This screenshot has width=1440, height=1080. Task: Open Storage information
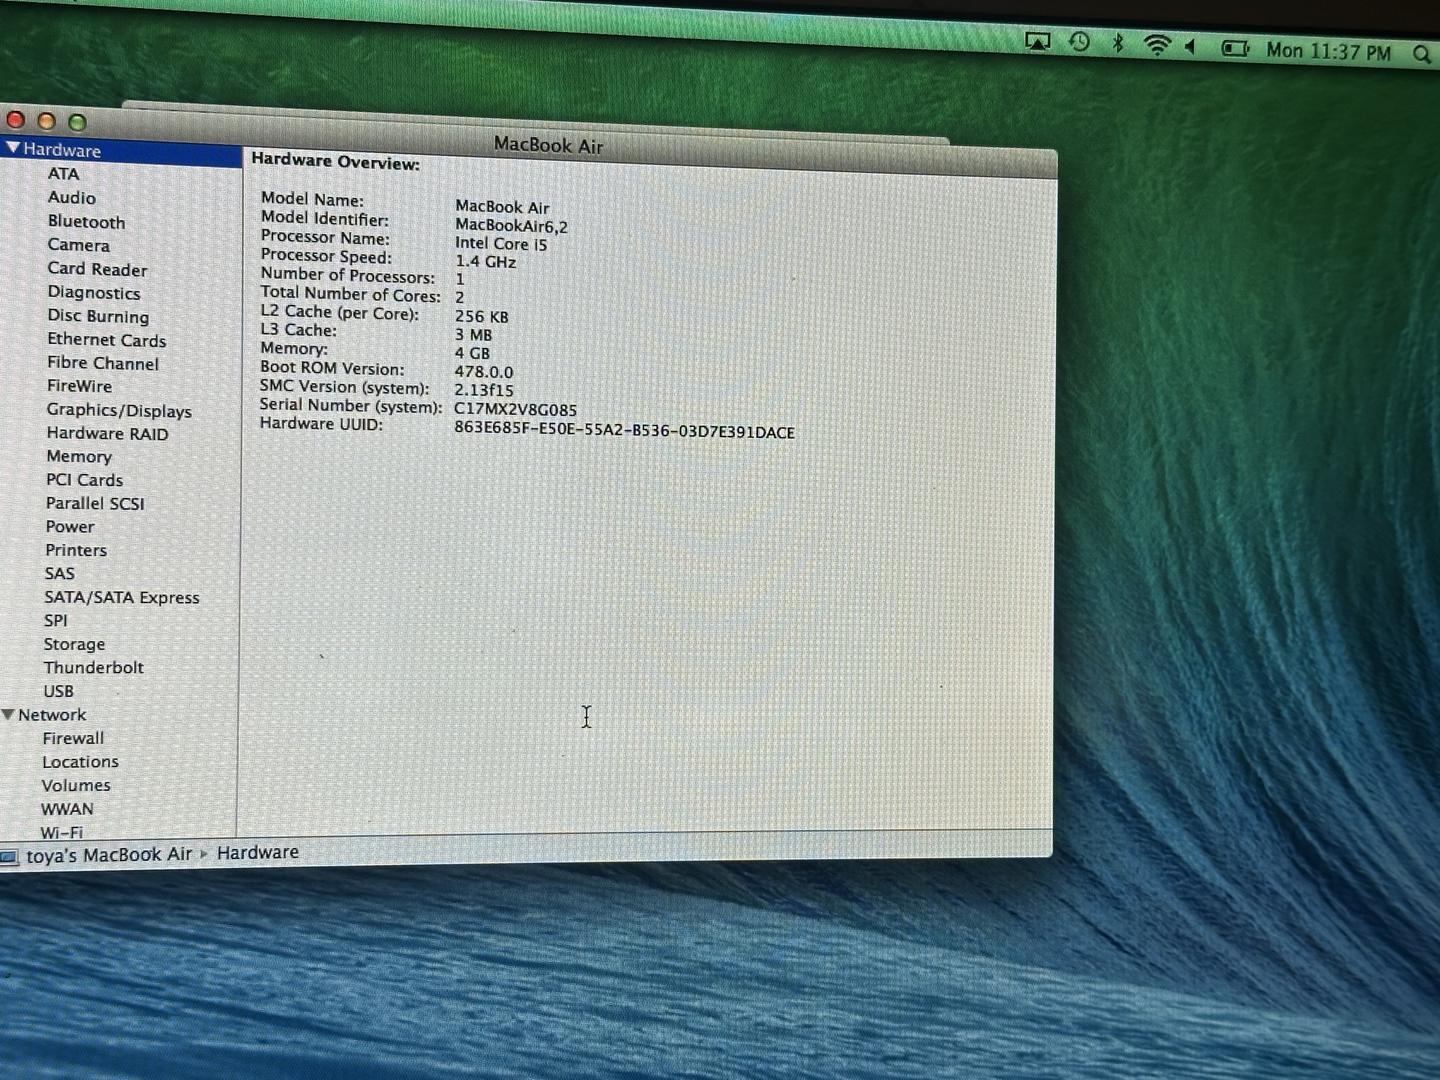click(74, 644)
